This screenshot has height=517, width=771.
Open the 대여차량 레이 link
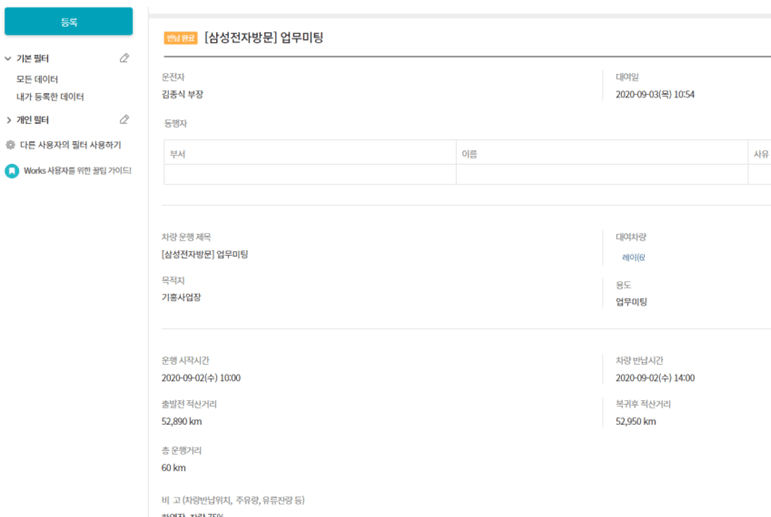[x=633, y=257]
